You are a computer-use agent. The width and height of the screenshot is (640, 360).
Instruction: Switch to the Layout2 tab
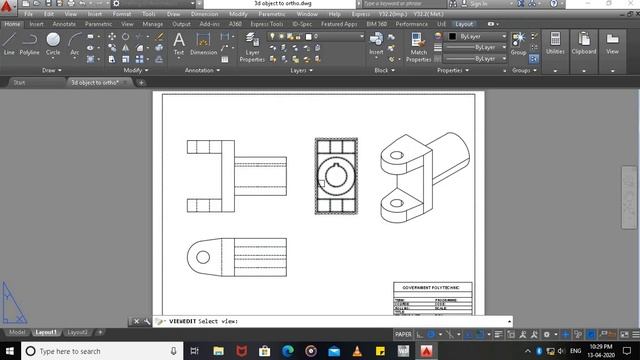click(77, 332)
